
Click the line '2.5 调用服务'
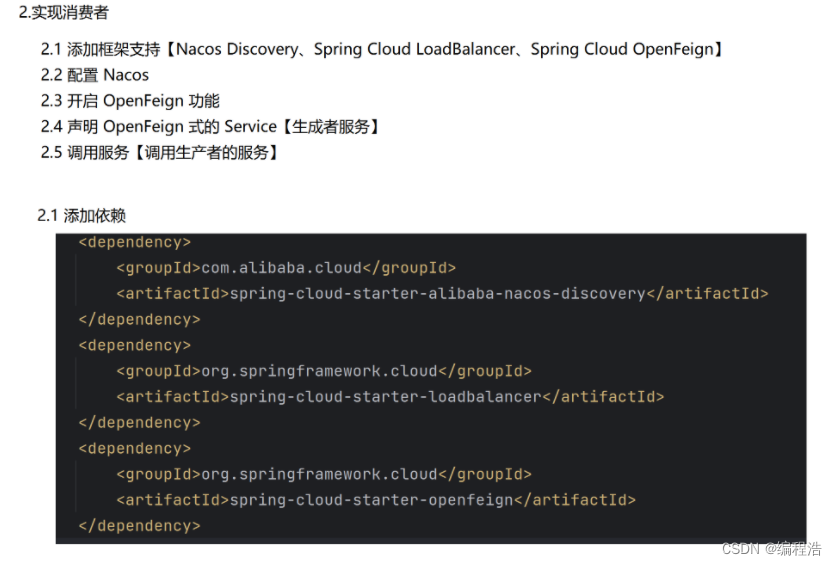coord(160,153)
